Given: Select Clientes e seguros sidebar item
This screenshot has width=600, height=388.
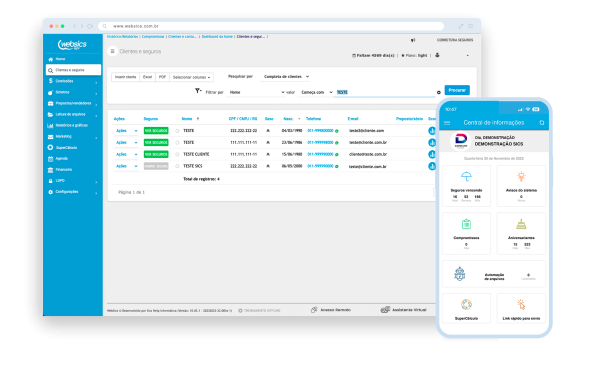Looking at the screenshot, I should point(73,70).
